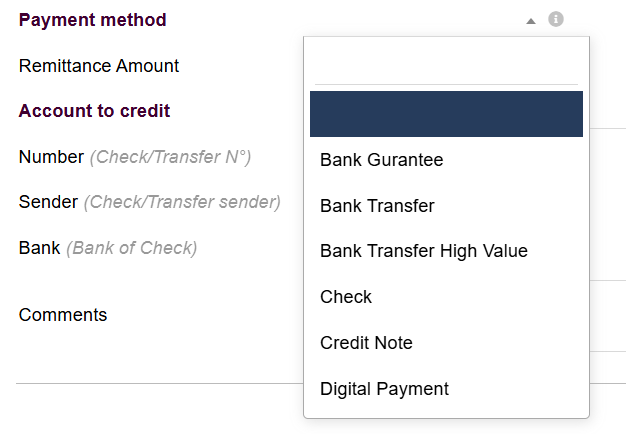Click the "(Check/Transfer sender)" hint text
626x434 pixels.
coord(182,202)
